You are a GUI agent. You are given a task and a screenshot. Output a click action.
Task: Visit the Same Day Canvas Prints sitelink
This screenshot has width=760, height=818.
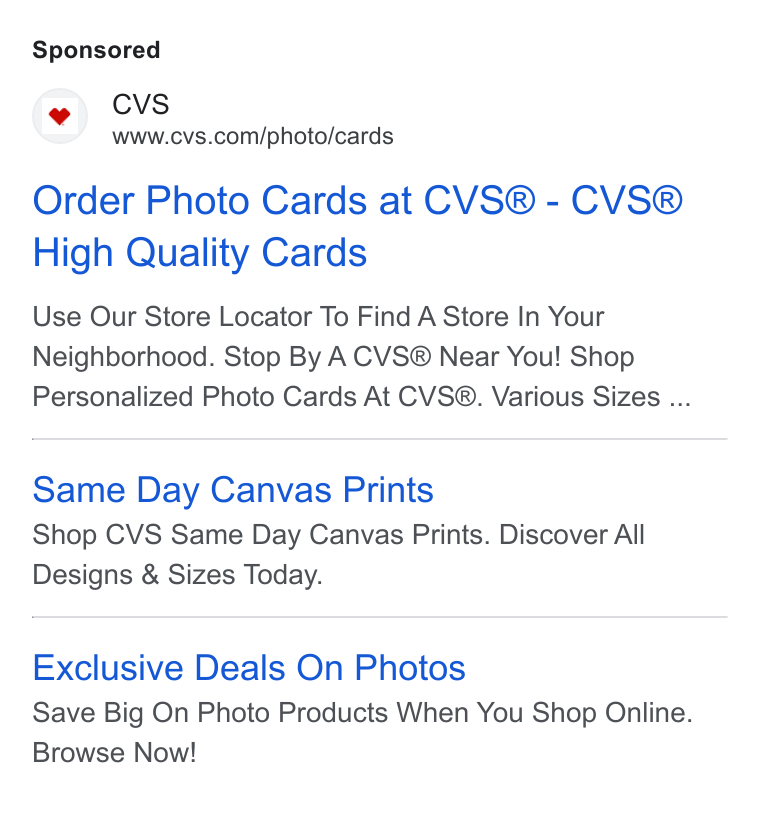click(233, 490)
